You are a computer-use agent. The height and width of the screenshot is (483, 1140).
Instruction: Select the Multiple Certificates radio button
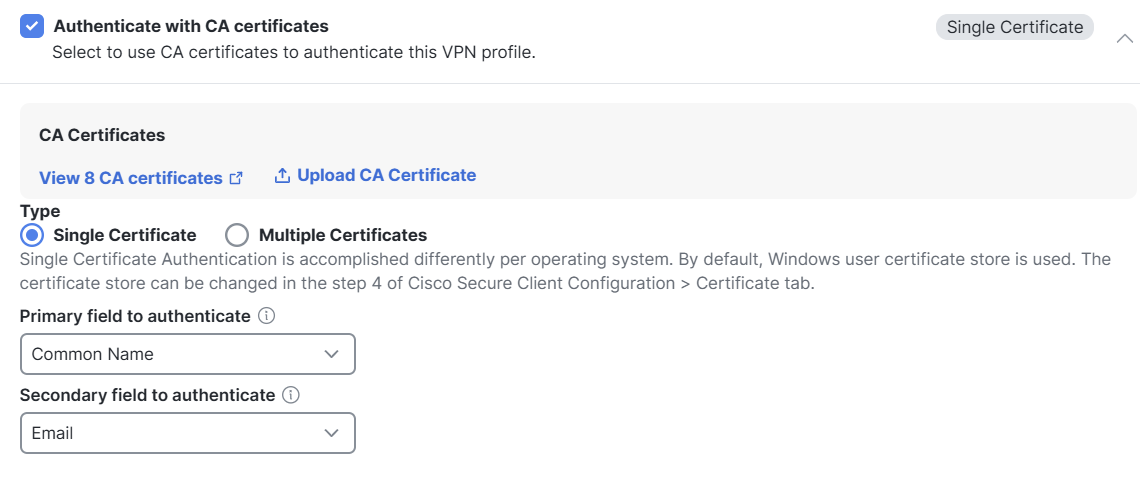pos(237,235)
